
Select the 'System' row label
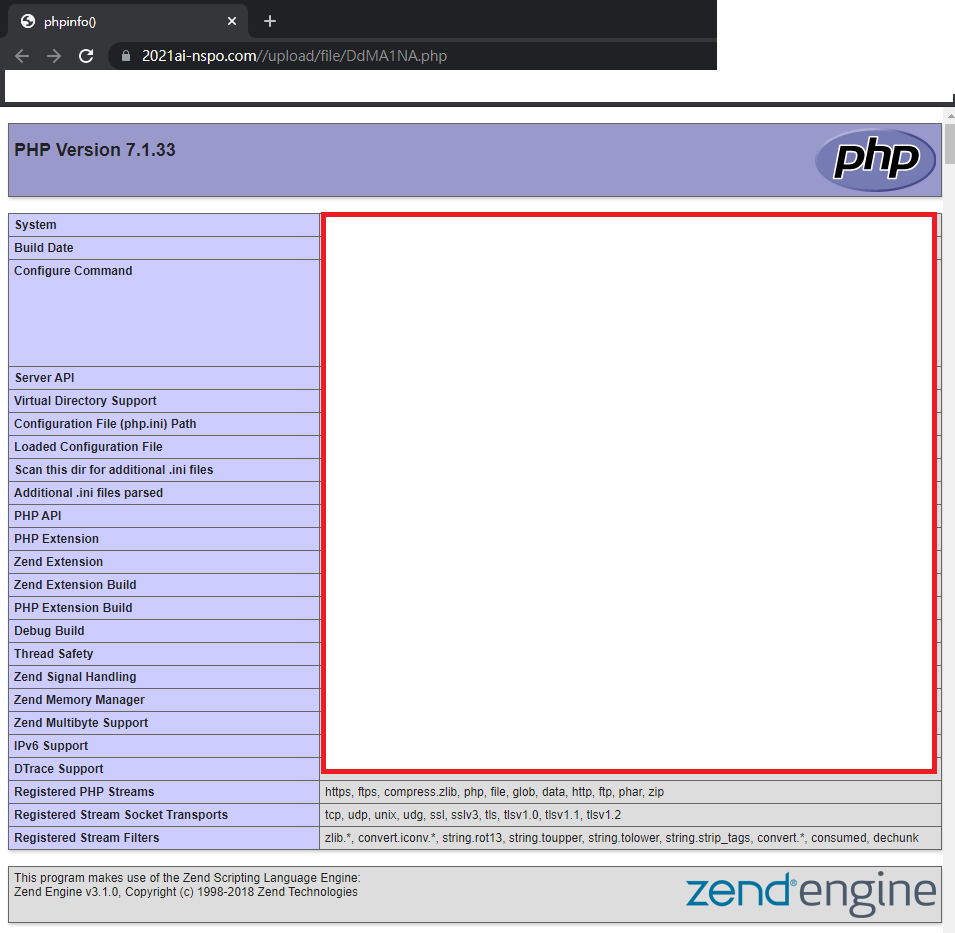(35, 225)
